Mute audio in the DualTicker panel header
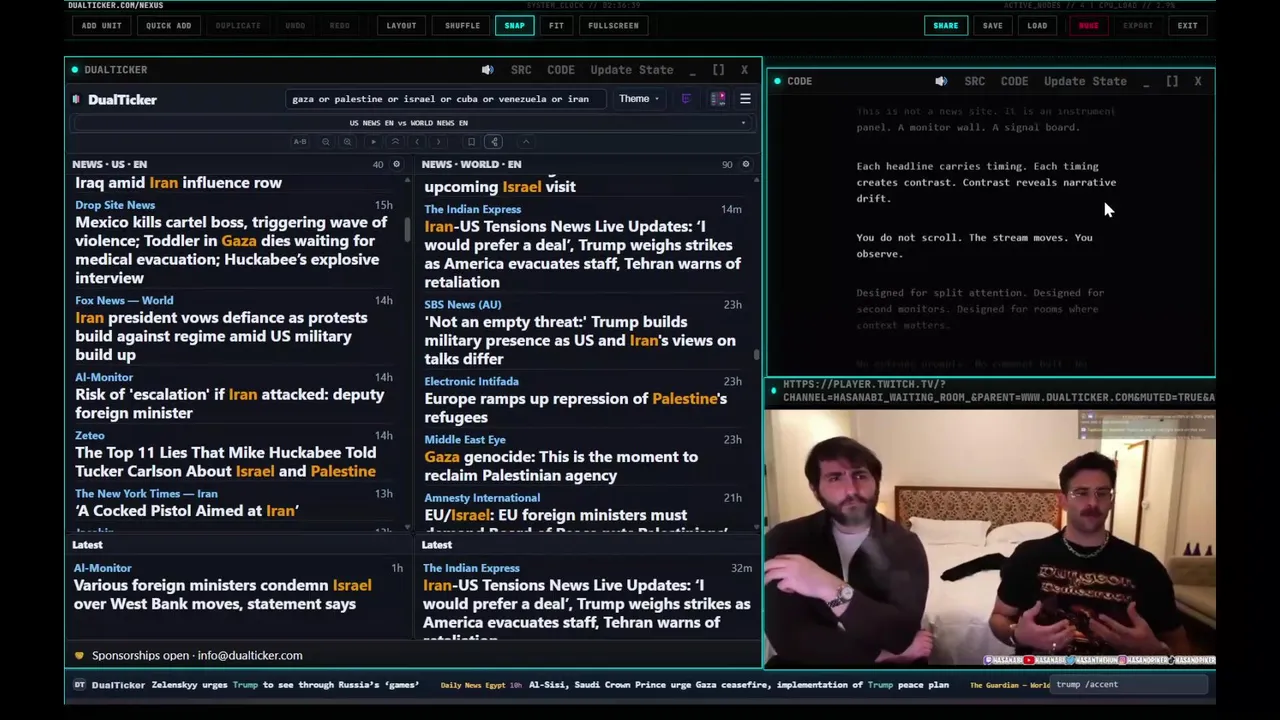The height and width of the screenshot is (720, 1280). (487, 70)
